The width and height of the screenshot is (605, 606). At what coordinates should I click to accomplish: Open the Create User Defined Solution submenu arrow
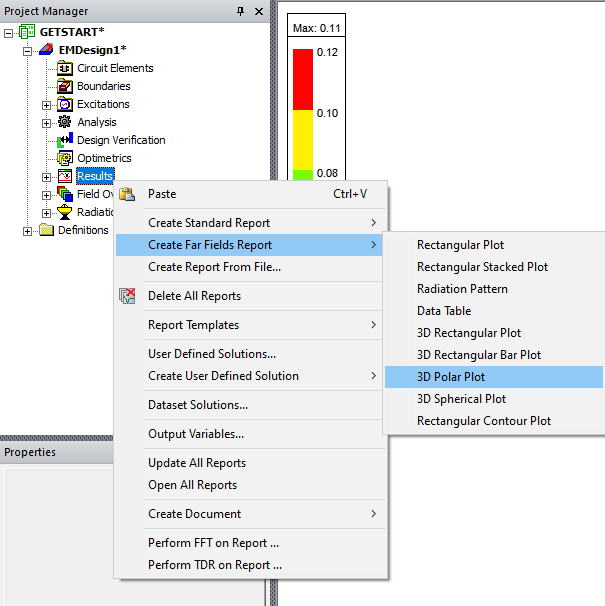coord(373,376)
